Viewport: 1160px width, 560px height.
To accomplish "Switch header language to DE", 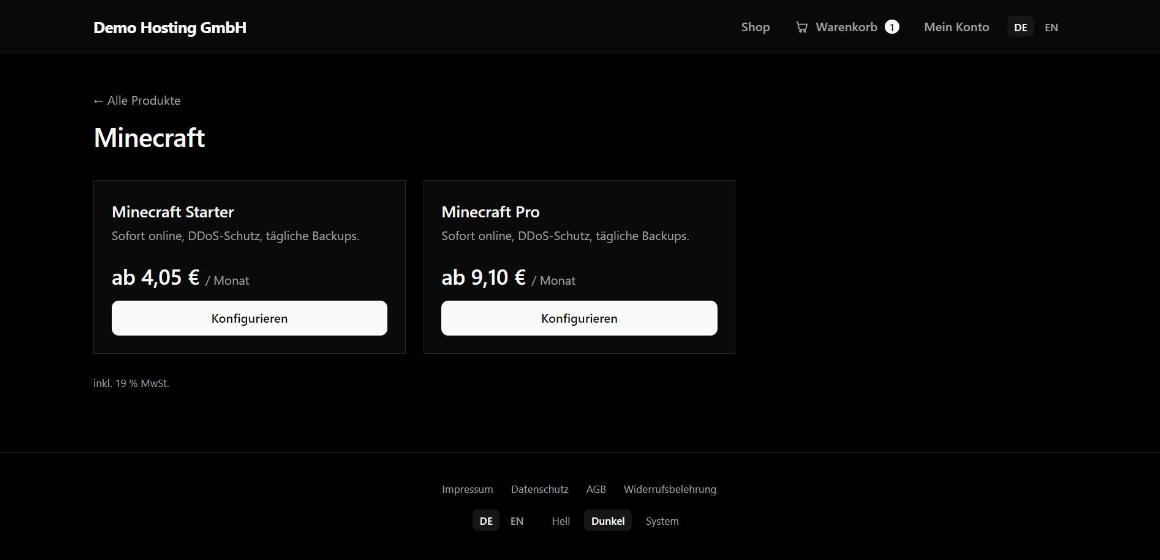I will point(1020,27).
